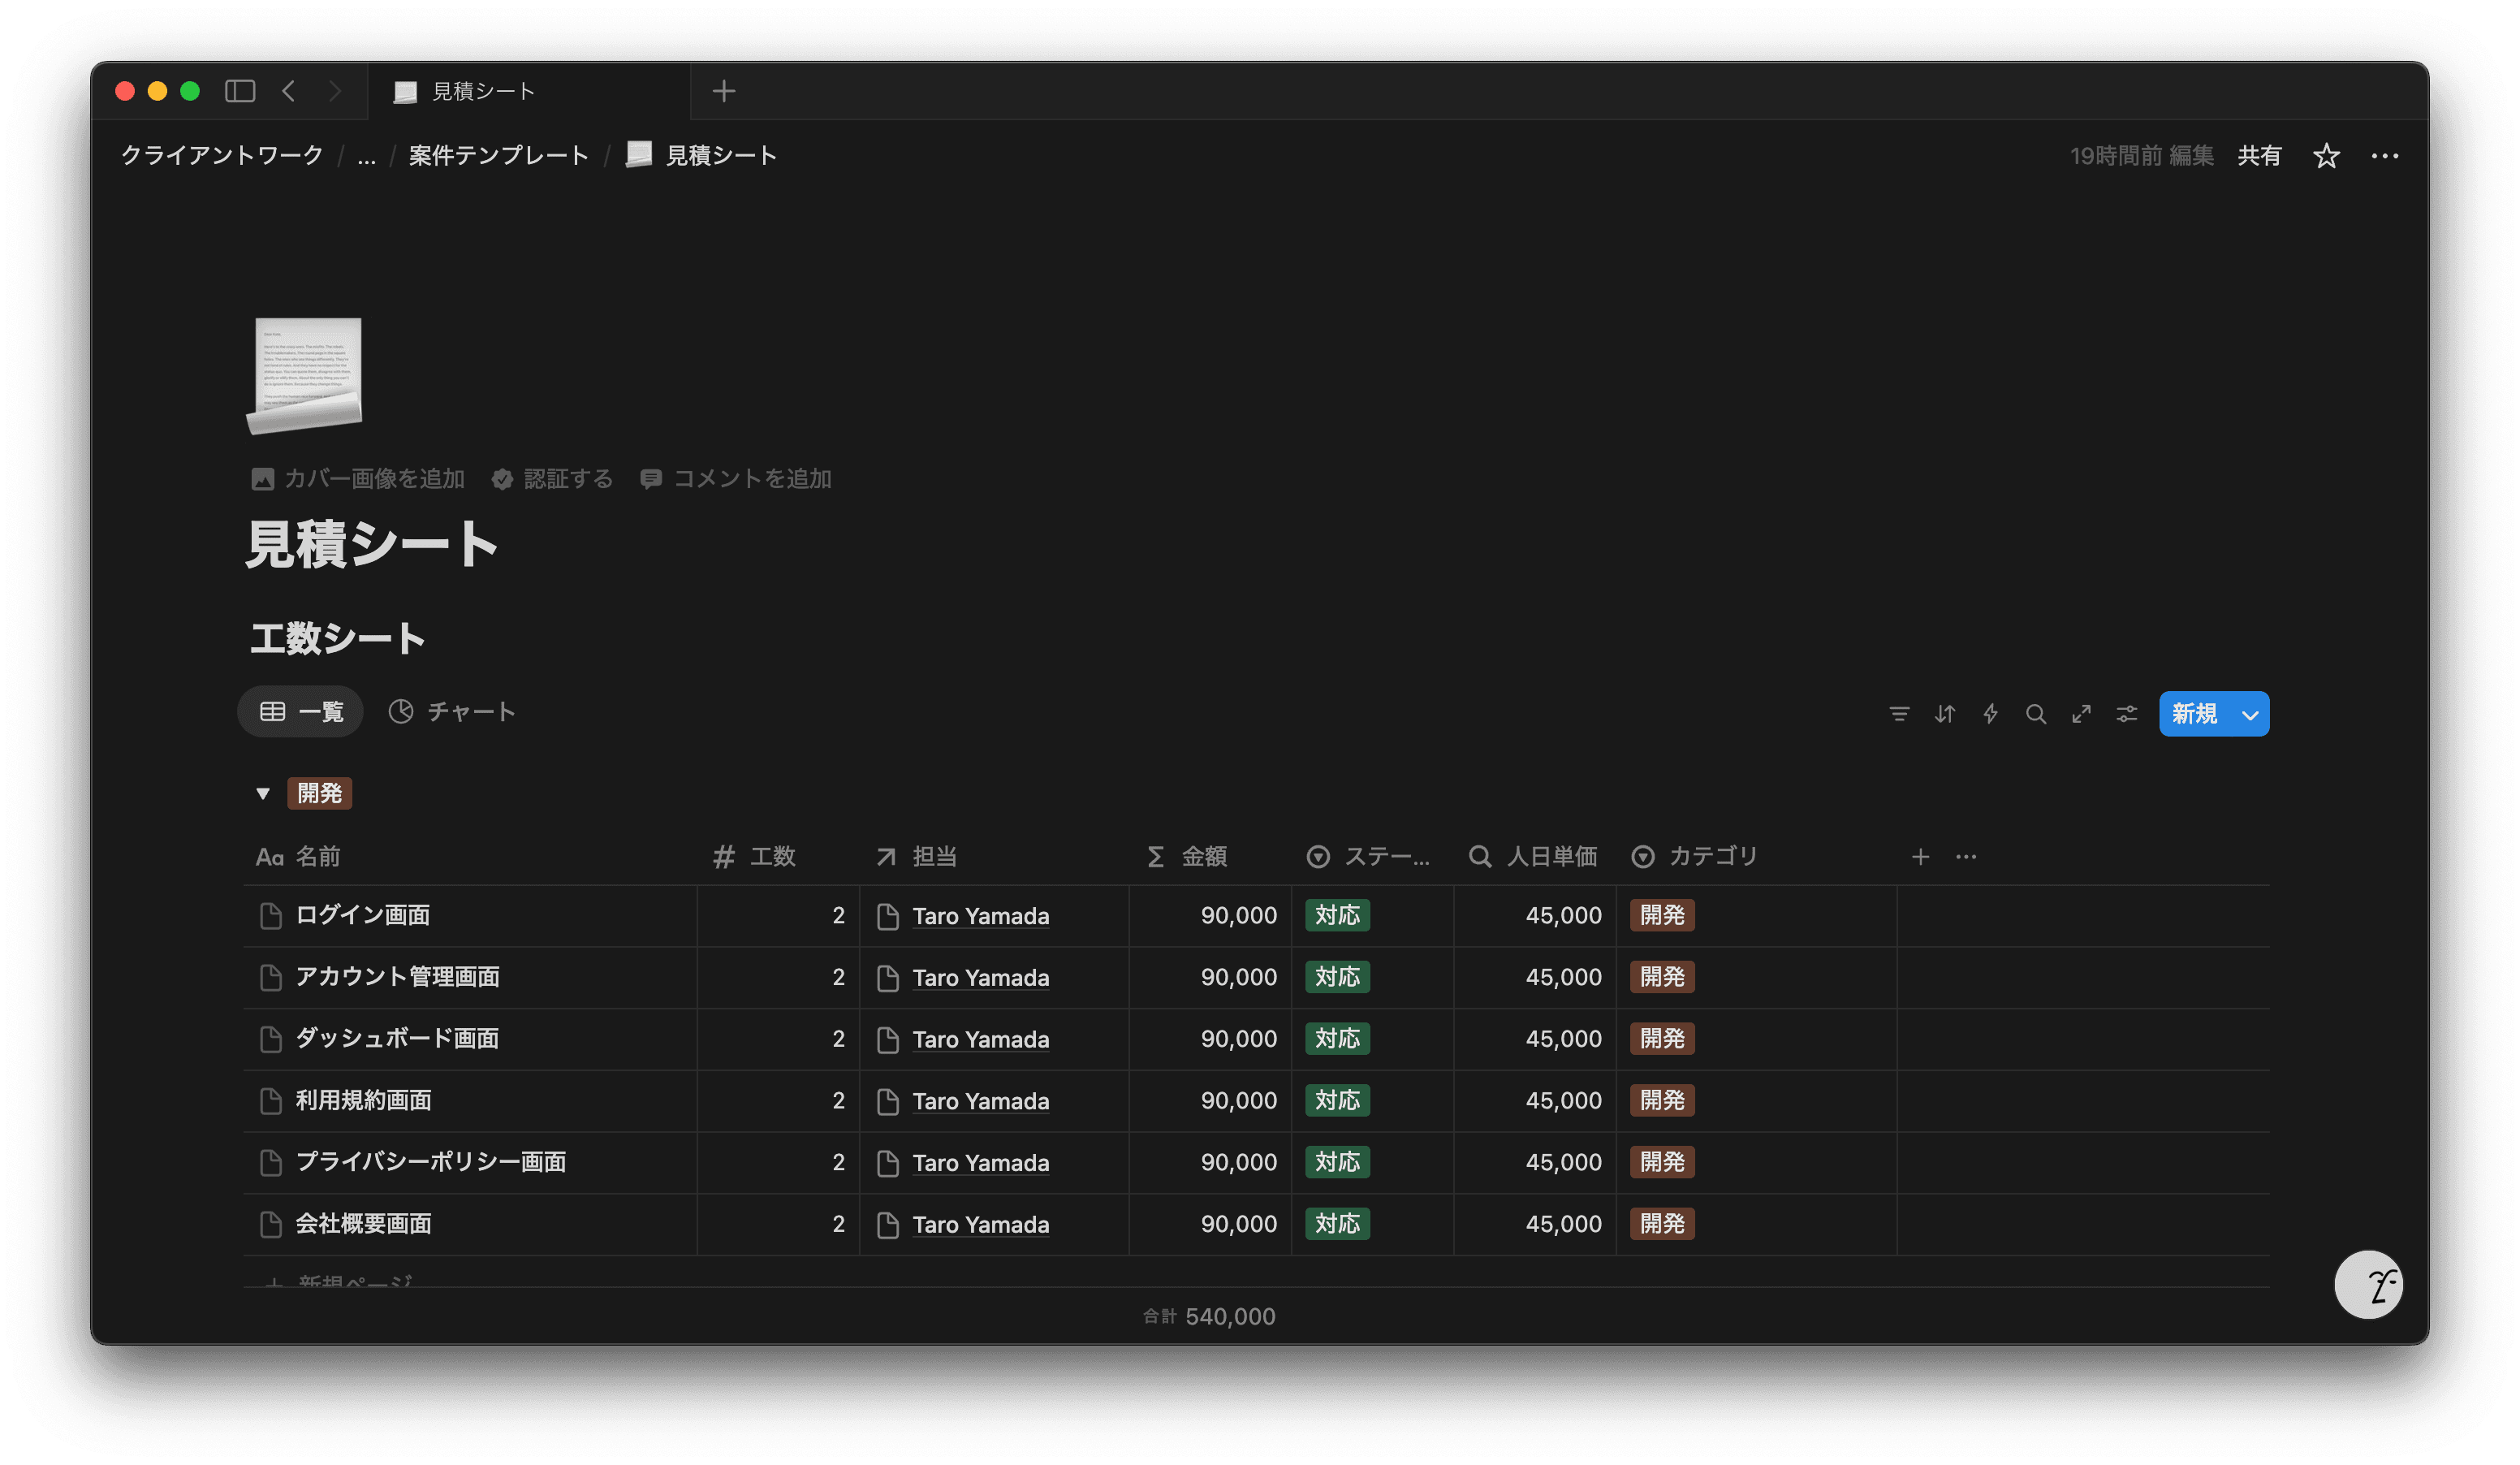Open new browser tab plus button

tap(724, 91)
